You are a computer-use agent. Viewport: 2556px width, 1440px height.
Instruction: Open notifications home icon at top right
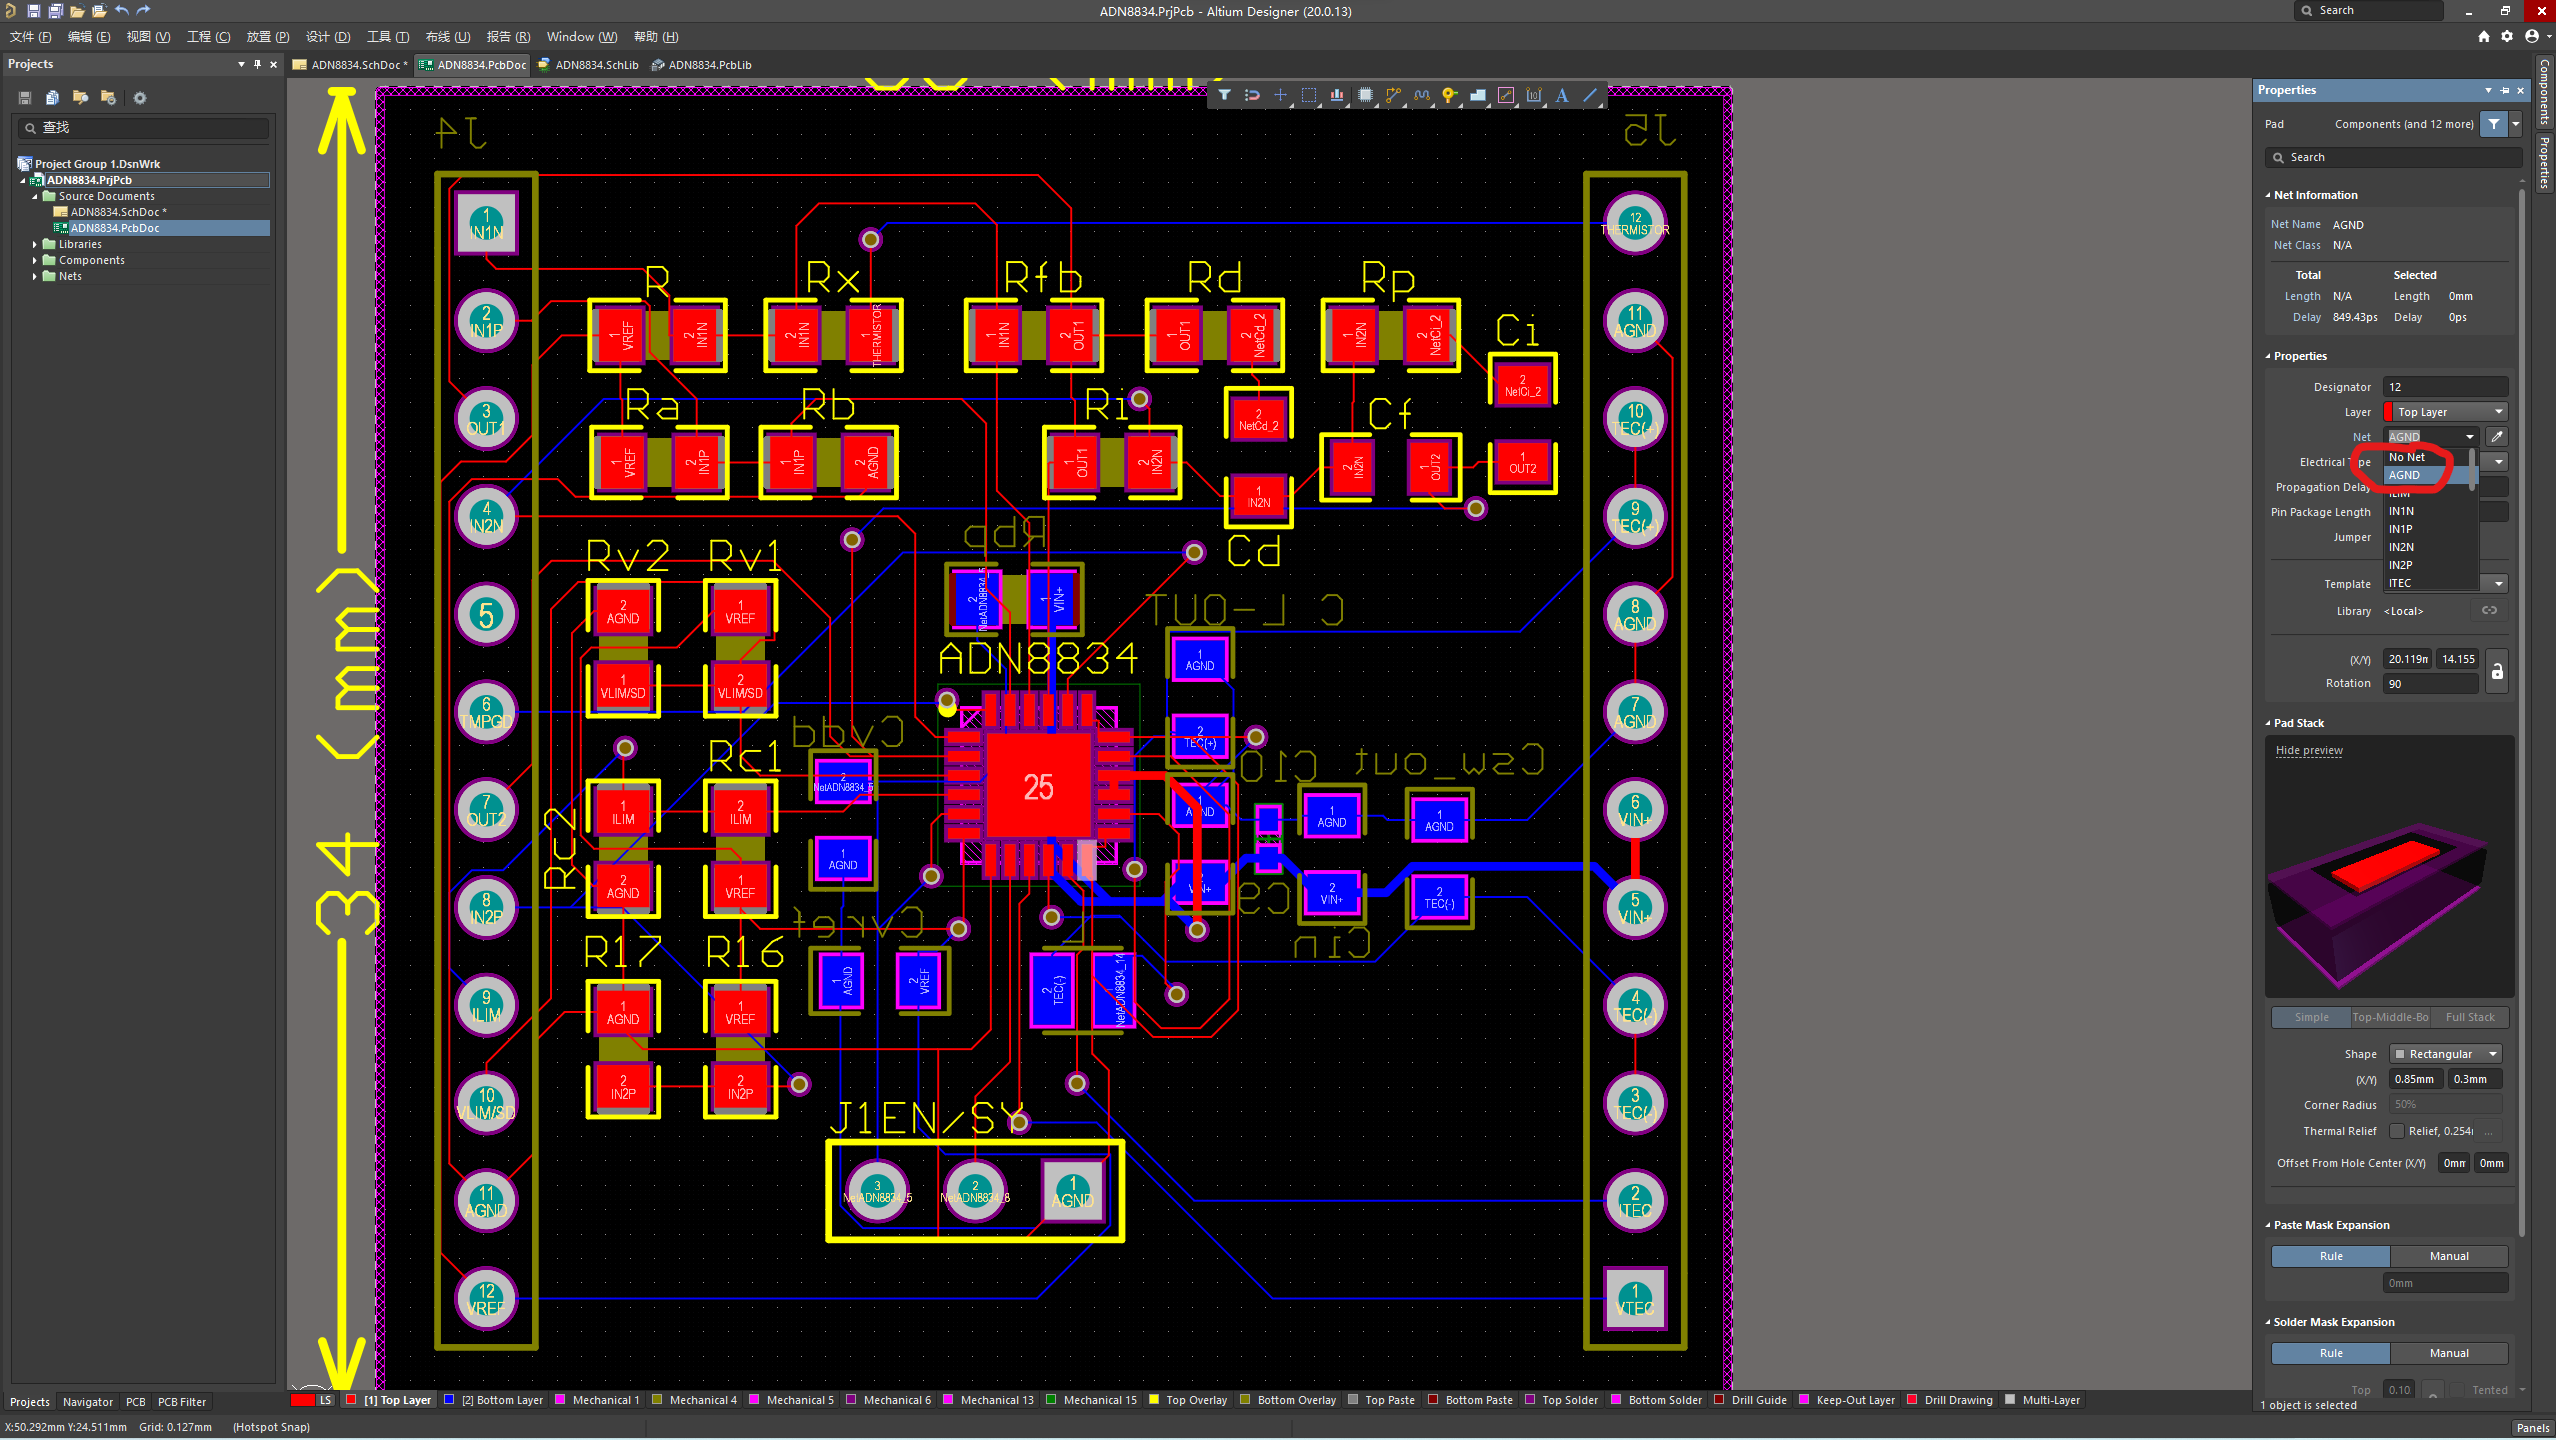[2484, 36]
